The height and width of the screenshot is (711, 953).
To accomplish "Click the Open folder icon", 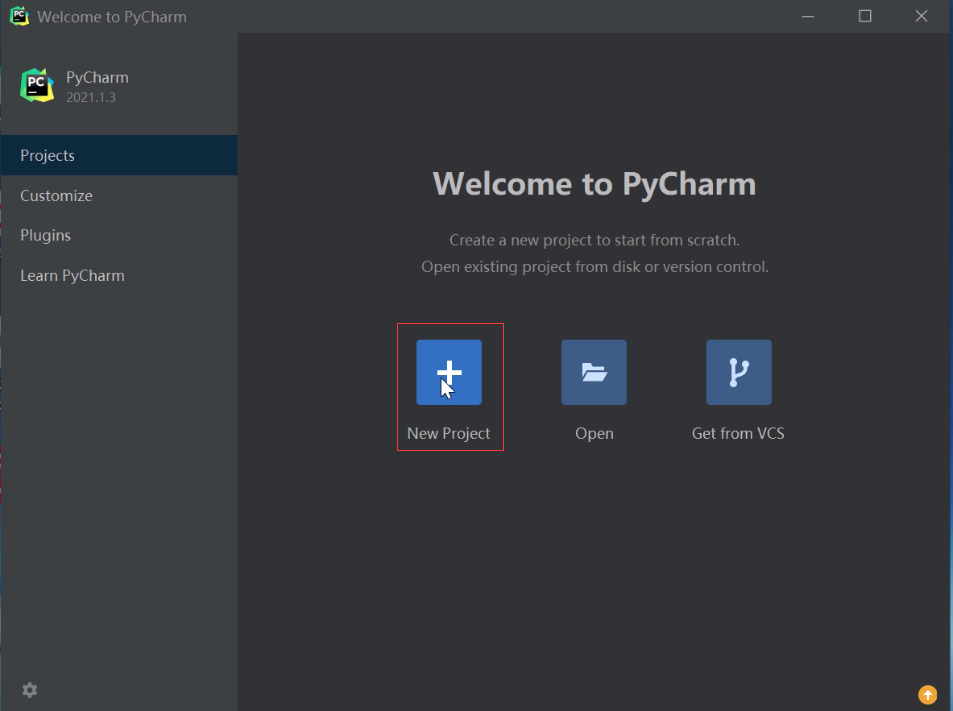I will (x=594, y=372).
